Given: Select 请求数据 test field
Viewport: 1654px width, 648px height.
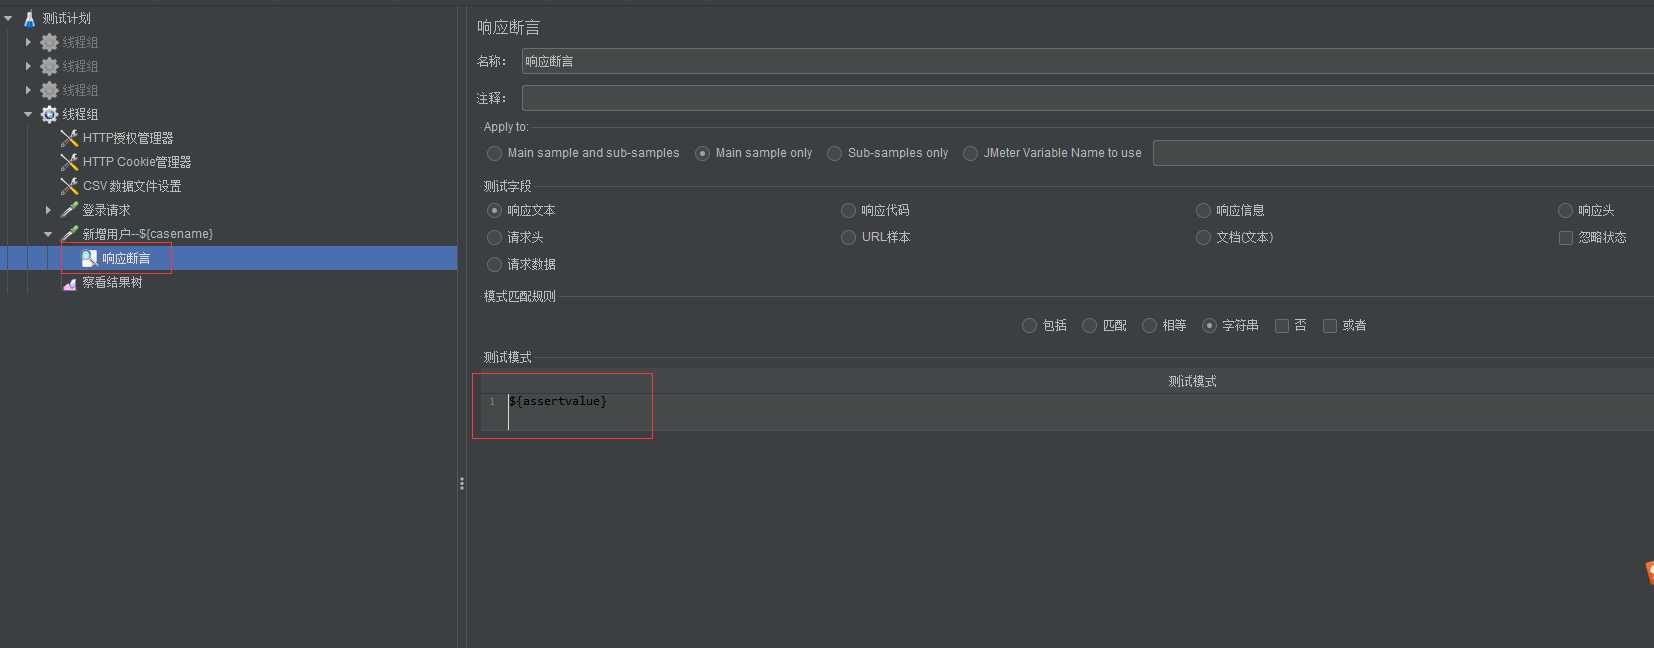Looking at the screenshot, I should (x=494, y=264).
